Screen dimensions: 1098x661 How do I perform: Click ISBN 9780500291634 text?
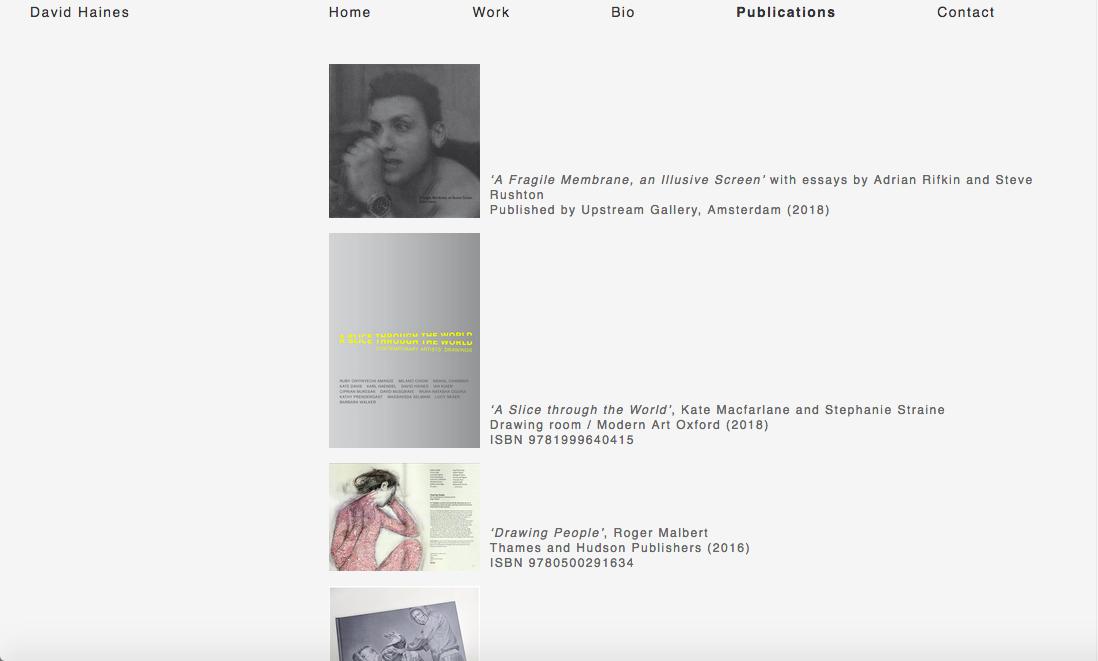point(561,563)
